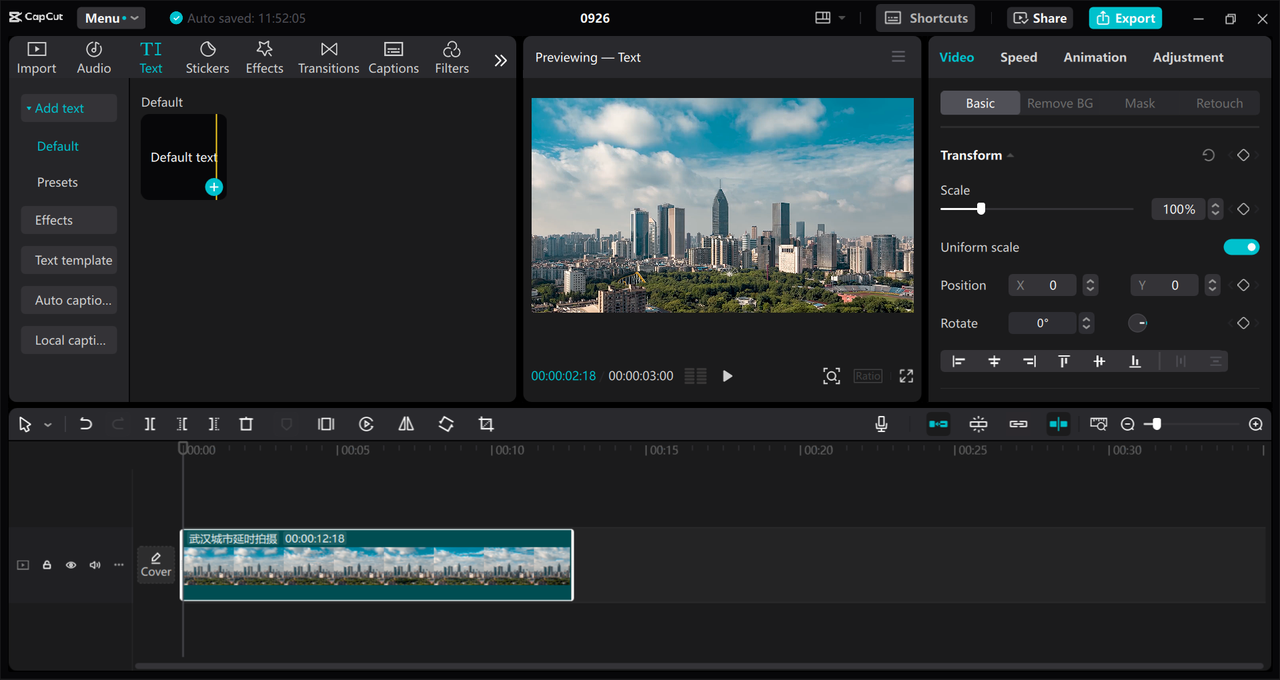The width and height of the screenshot is (1280, 680).
Task: Enter fullscreen preview
Action: [x=906, y=376]
